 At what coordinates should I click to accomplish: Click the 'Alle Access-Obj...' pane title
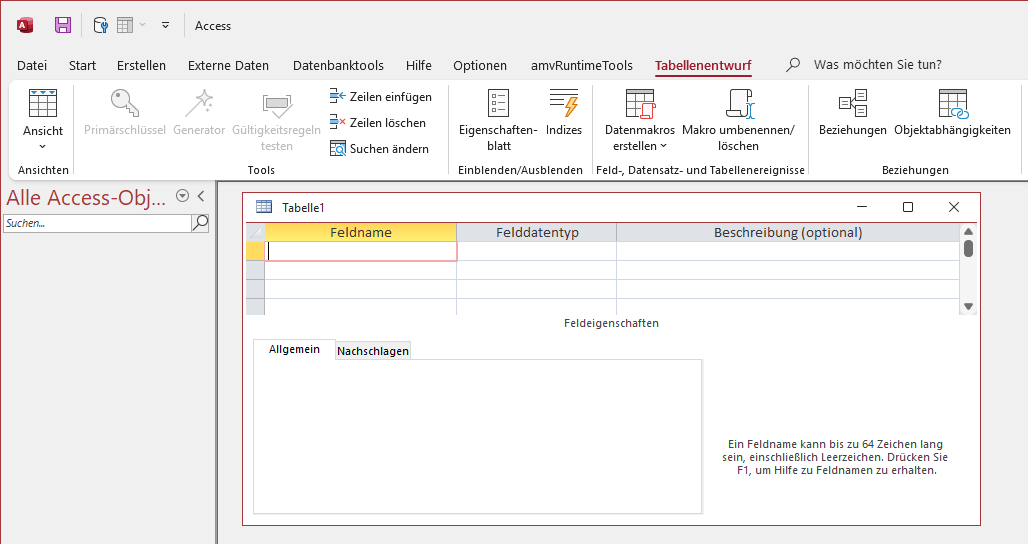click(x=86, y=197)
